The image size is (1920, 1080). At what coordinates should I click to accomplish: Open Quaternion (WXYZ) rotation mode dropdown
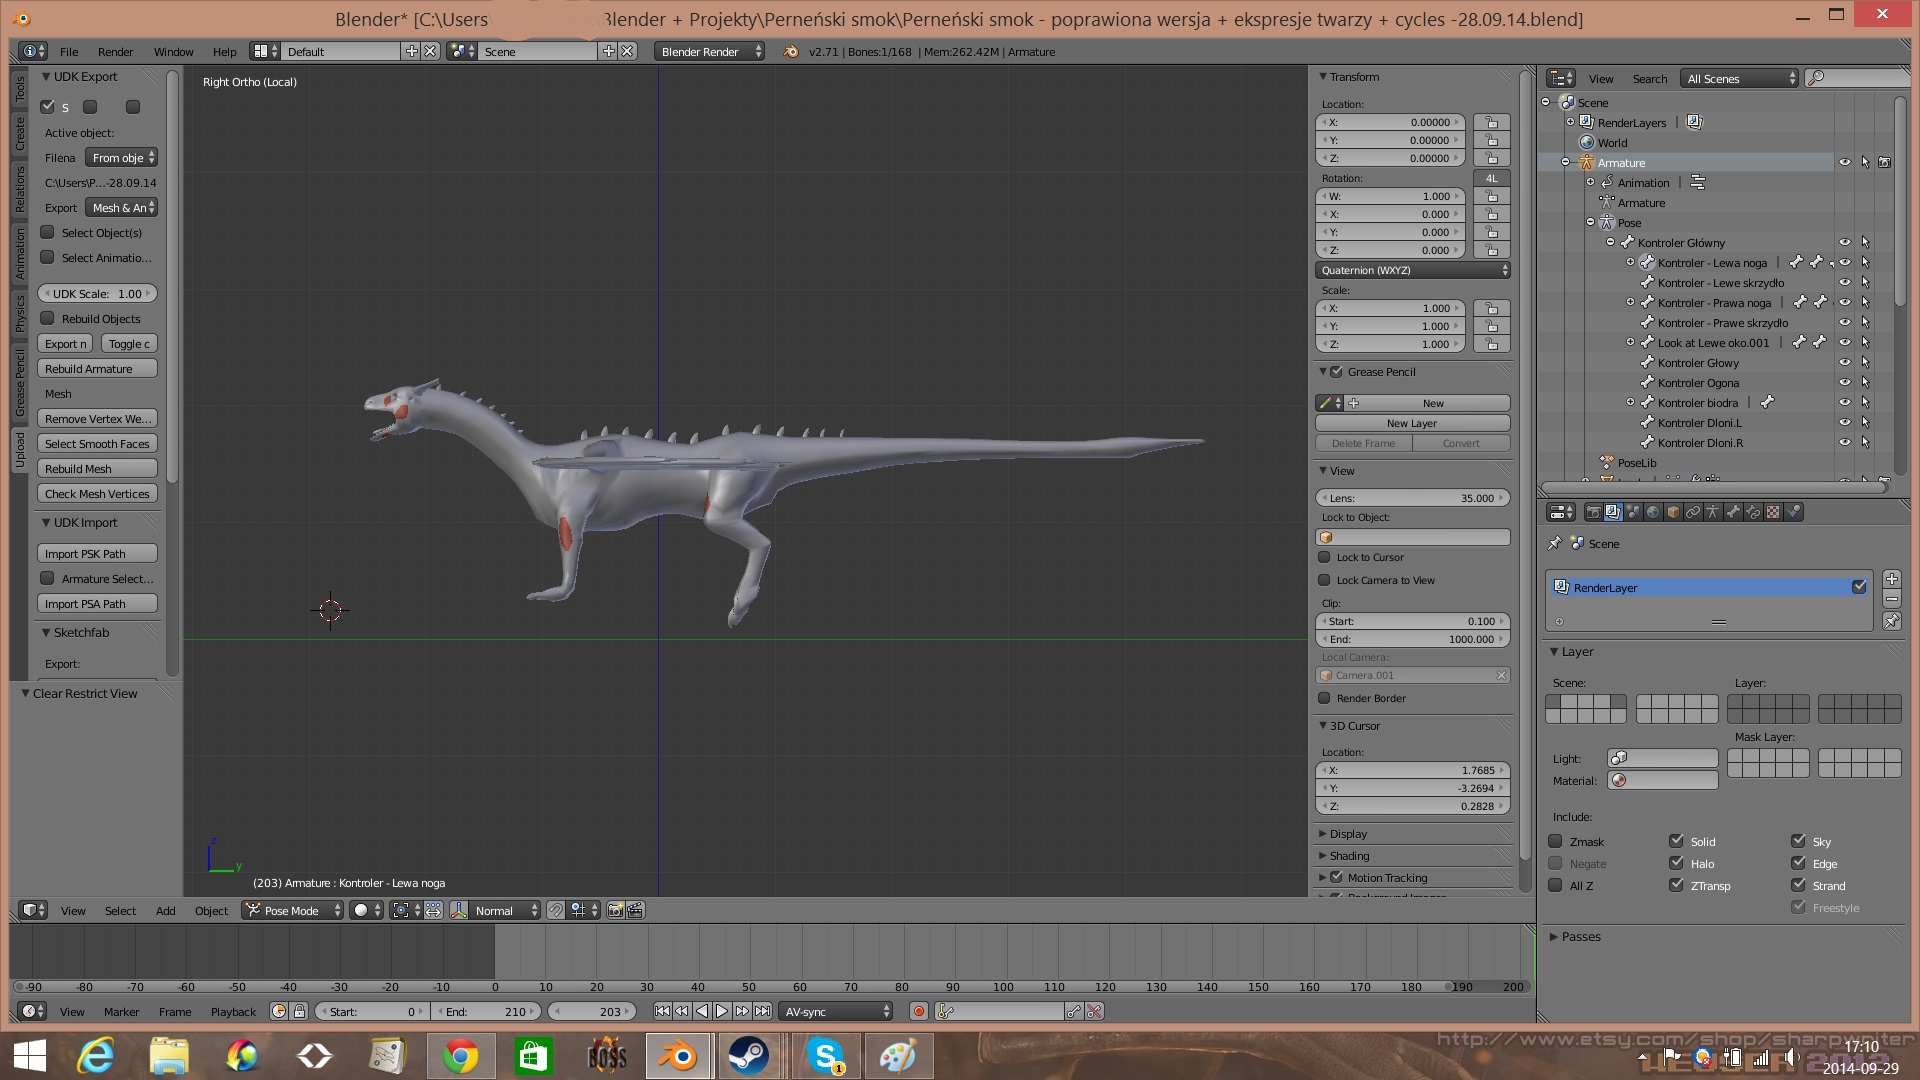click(1413, 270)
